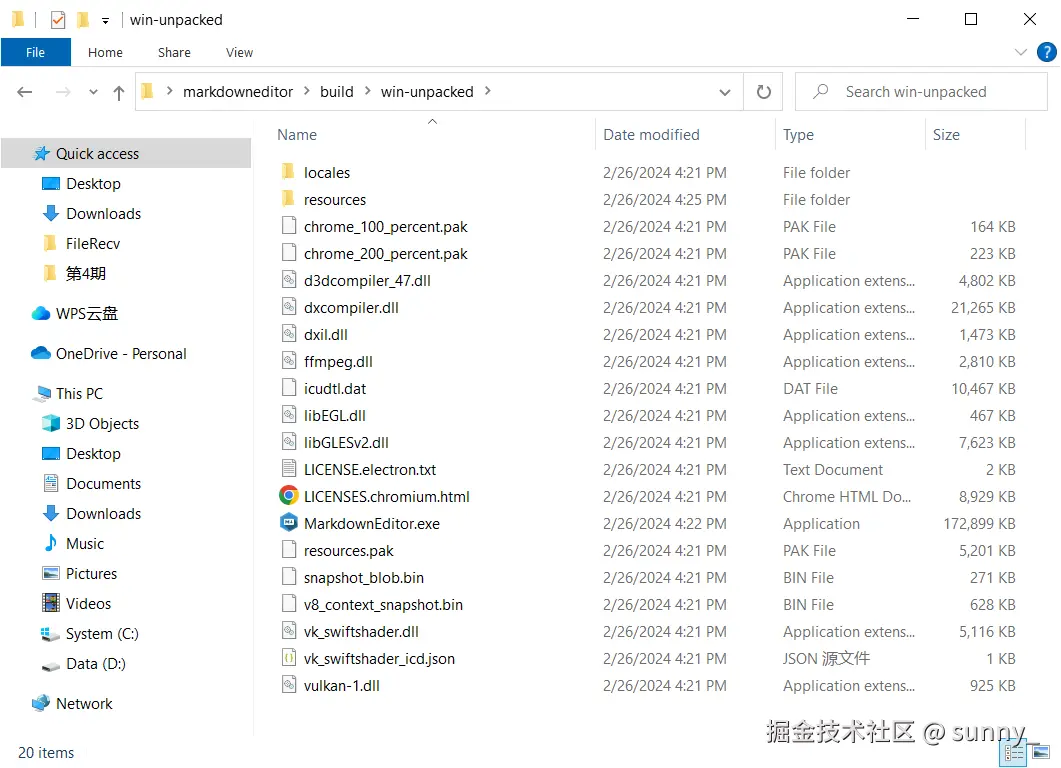Screen dimensions: 1061x768
Task: Select the ffmpeg.dll file
Action: tap(338, 362)
